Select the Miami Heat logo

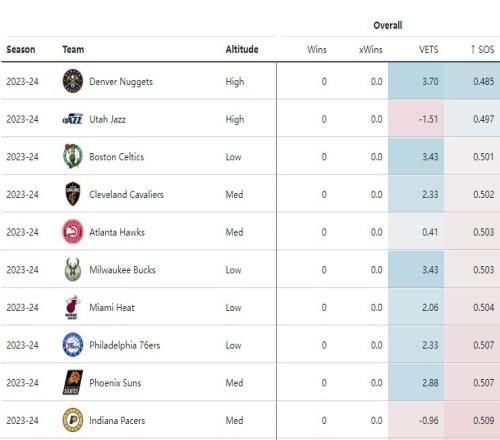point(73,307)
